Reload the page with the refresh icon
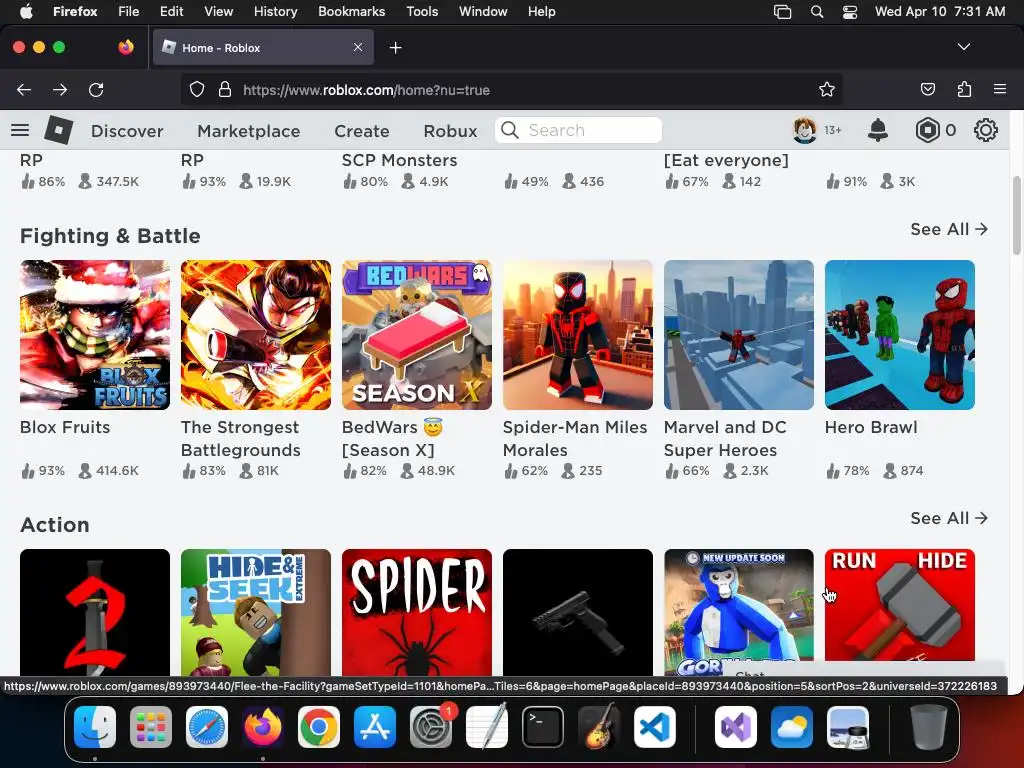The height and width of the screenshot is (768, 1024). click(96, 89)
